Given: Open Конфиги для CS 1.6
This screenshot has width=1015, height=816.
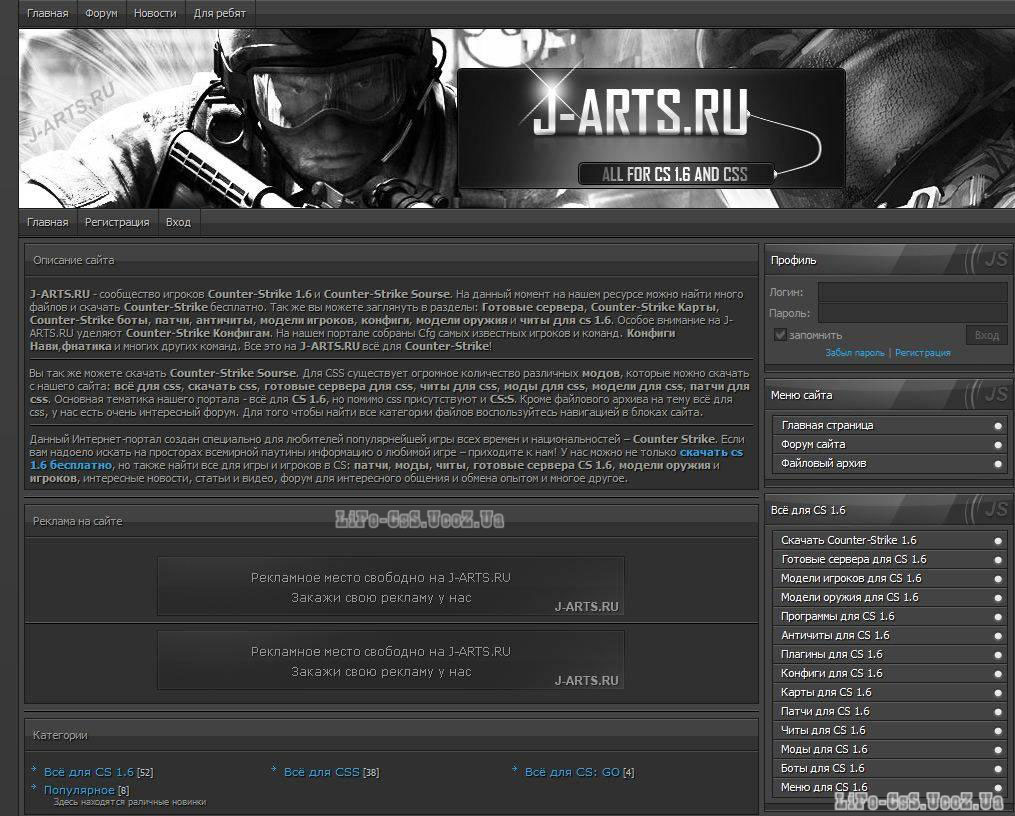Looking at the screenshot, I should click(x=890, y=673).
